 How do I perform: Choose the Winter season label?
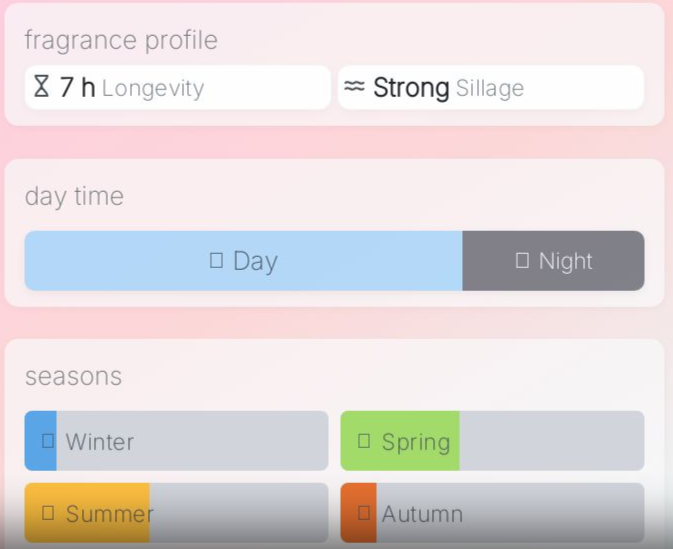tap(100, 441)
